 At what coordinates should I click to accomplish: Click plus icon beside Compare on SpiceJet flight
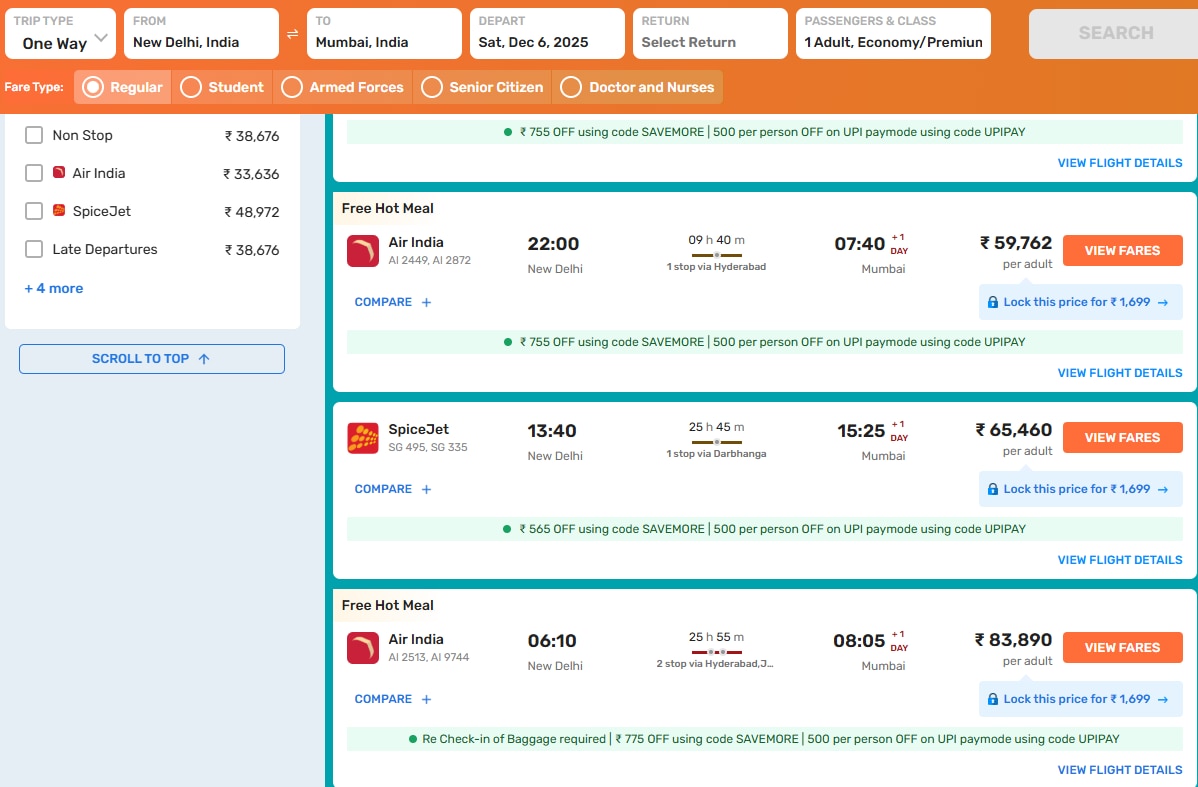426,490
